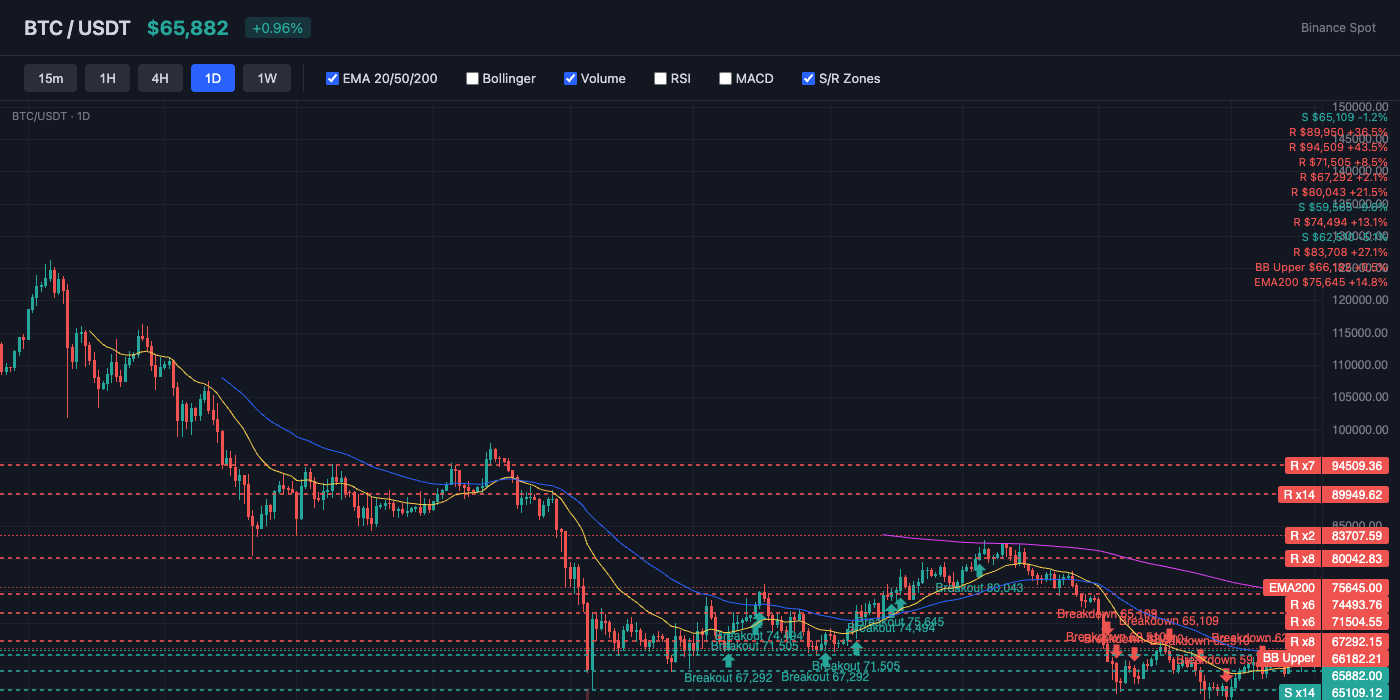Click the R $89,950 +36.5% legend line

1338,132
